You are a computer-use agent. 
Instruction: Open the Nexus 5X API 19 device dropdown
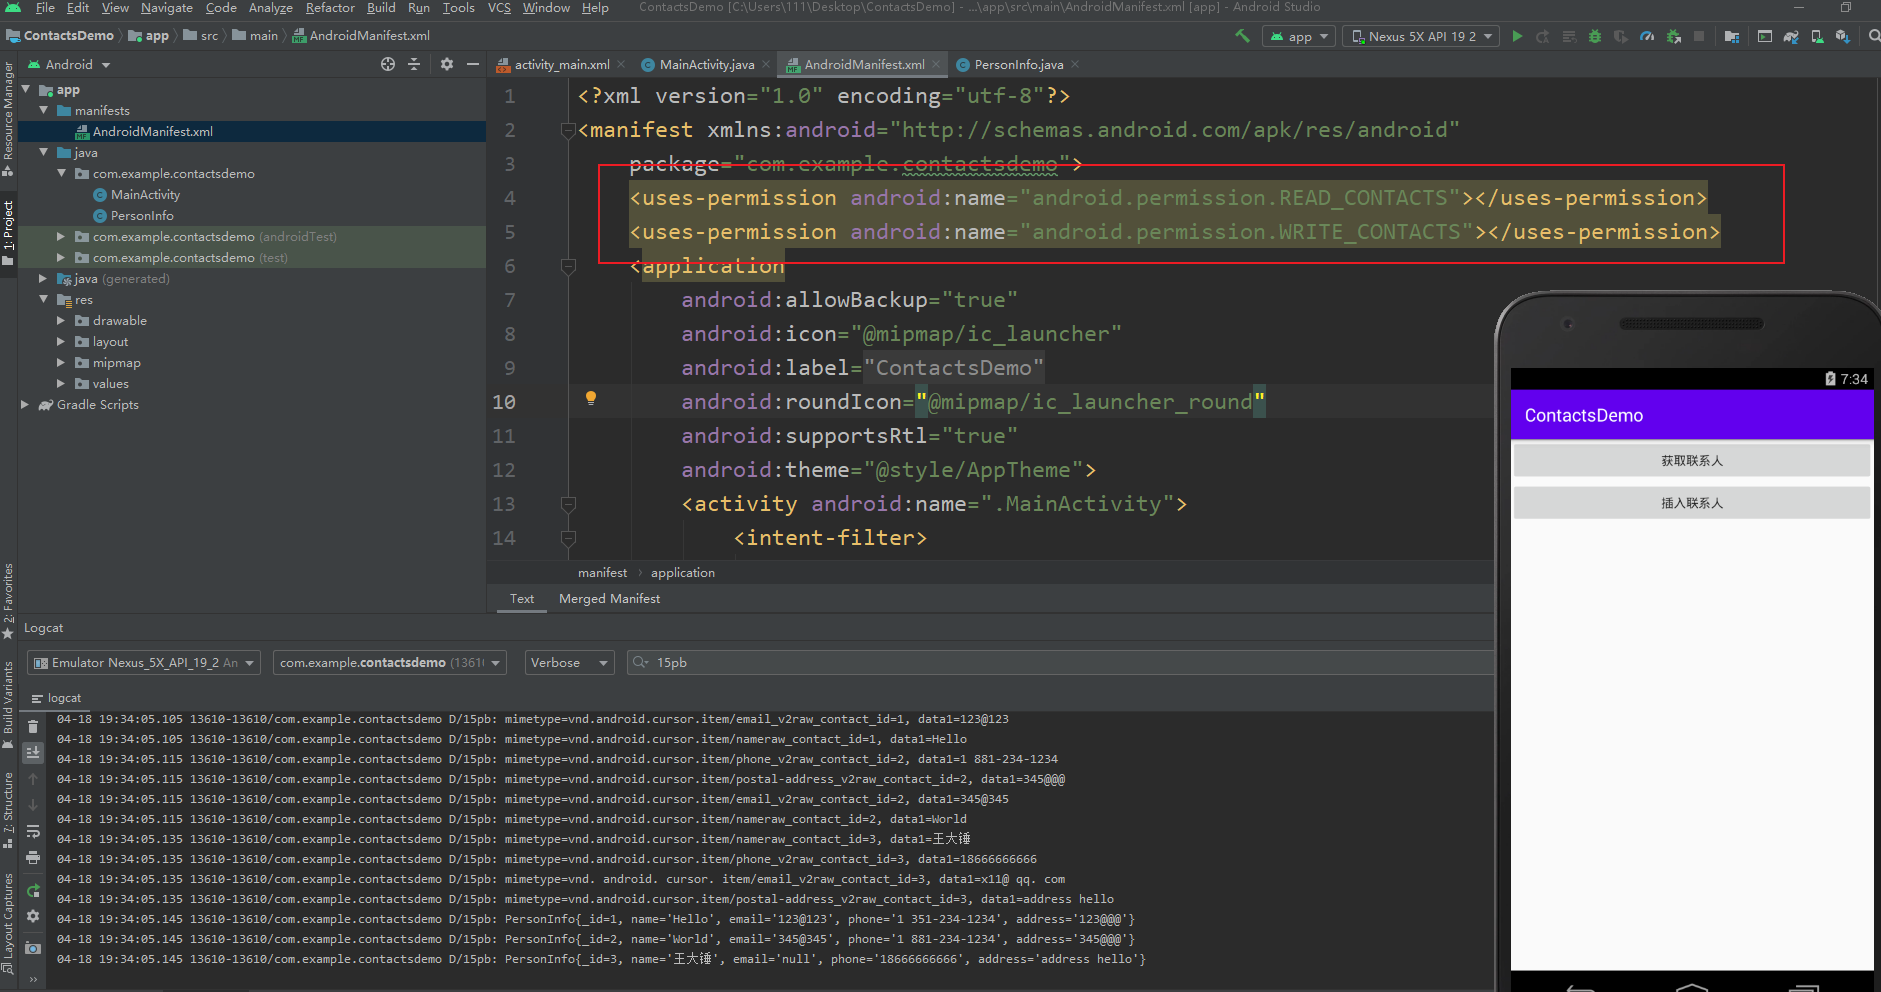[x=1420, y=36]
